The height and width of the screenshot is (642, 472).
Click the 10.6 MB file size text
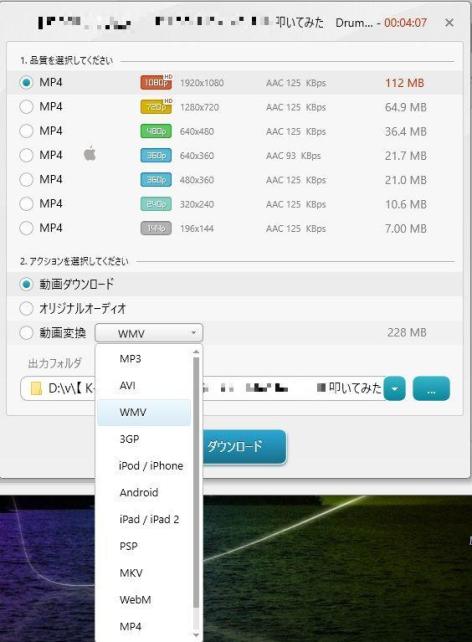pos(406,204)
